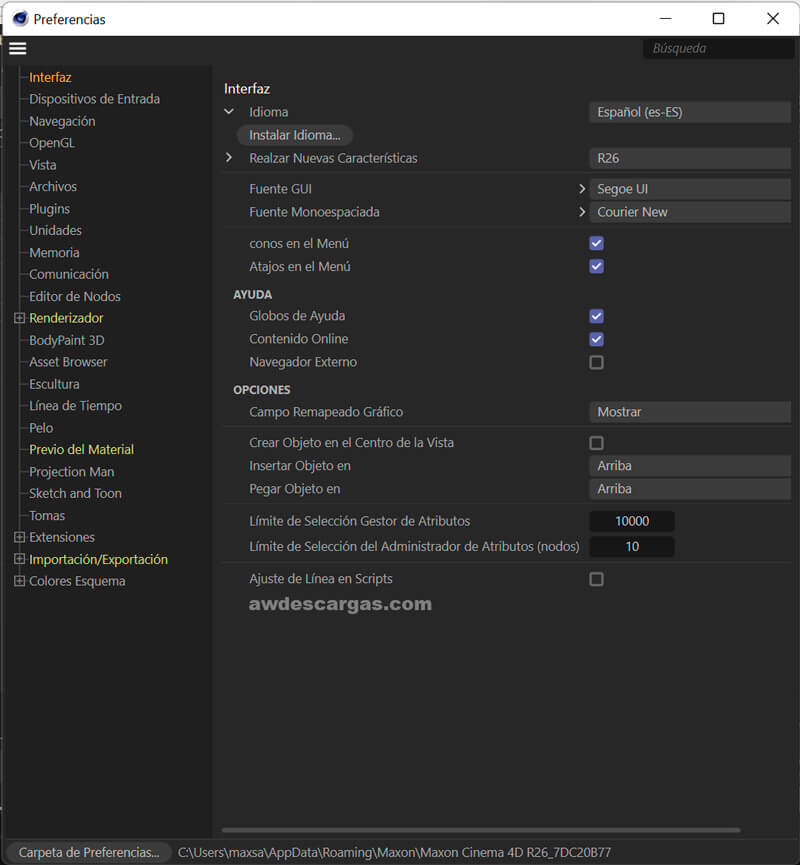The image size is (800, 865).
Task: Select Asset Browser category
Action: click(68, 362)
